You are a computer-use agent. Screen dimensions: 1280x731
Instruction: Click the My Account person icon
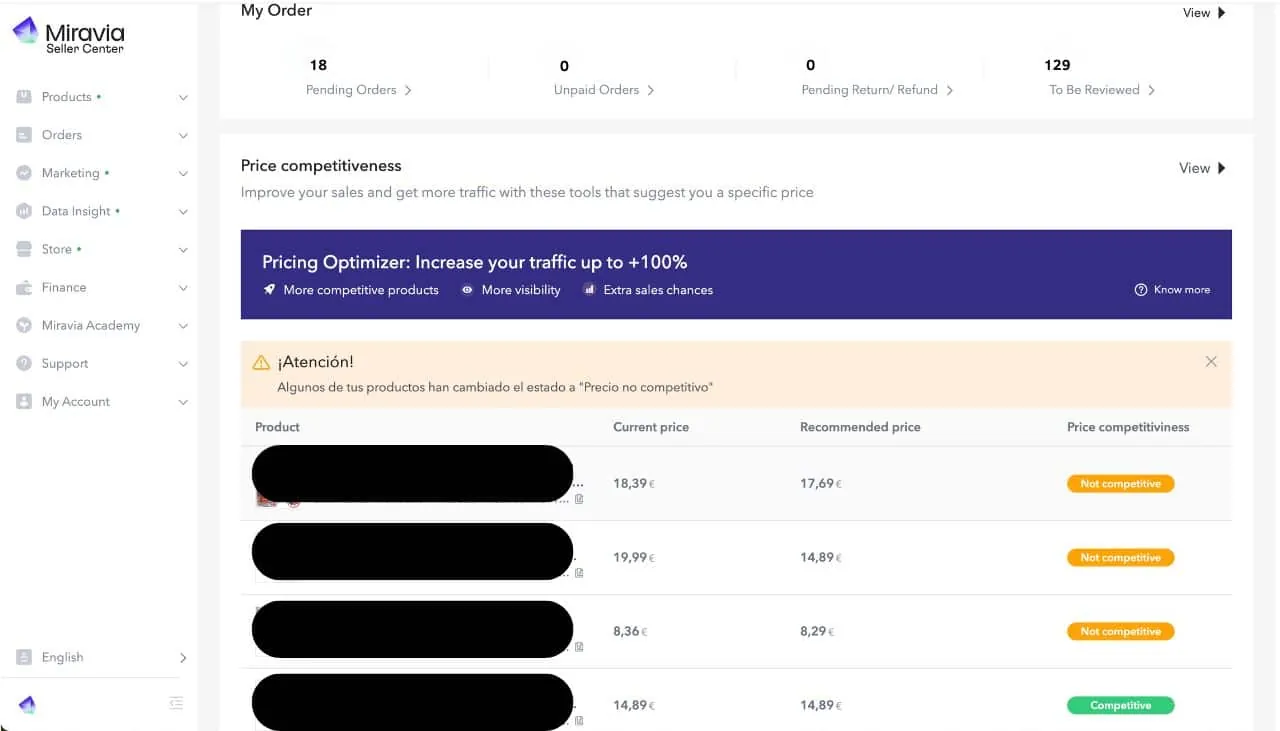24,401
